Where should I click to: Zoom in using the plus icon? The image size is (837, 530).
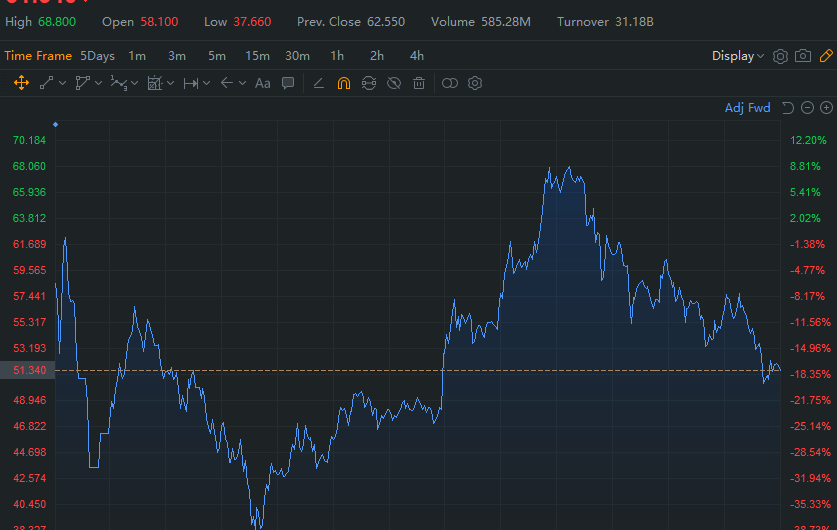826,108
